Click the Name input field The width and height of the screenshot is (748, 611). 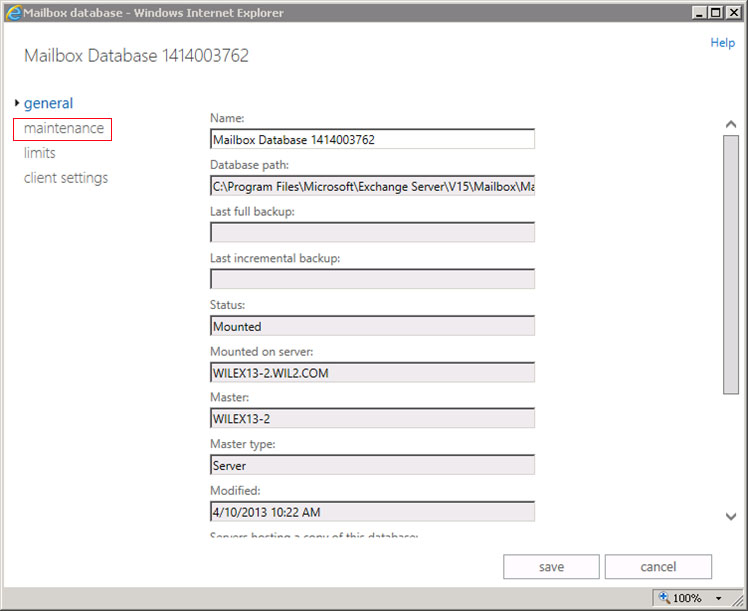pyautogui.click(x=372, y=139)
